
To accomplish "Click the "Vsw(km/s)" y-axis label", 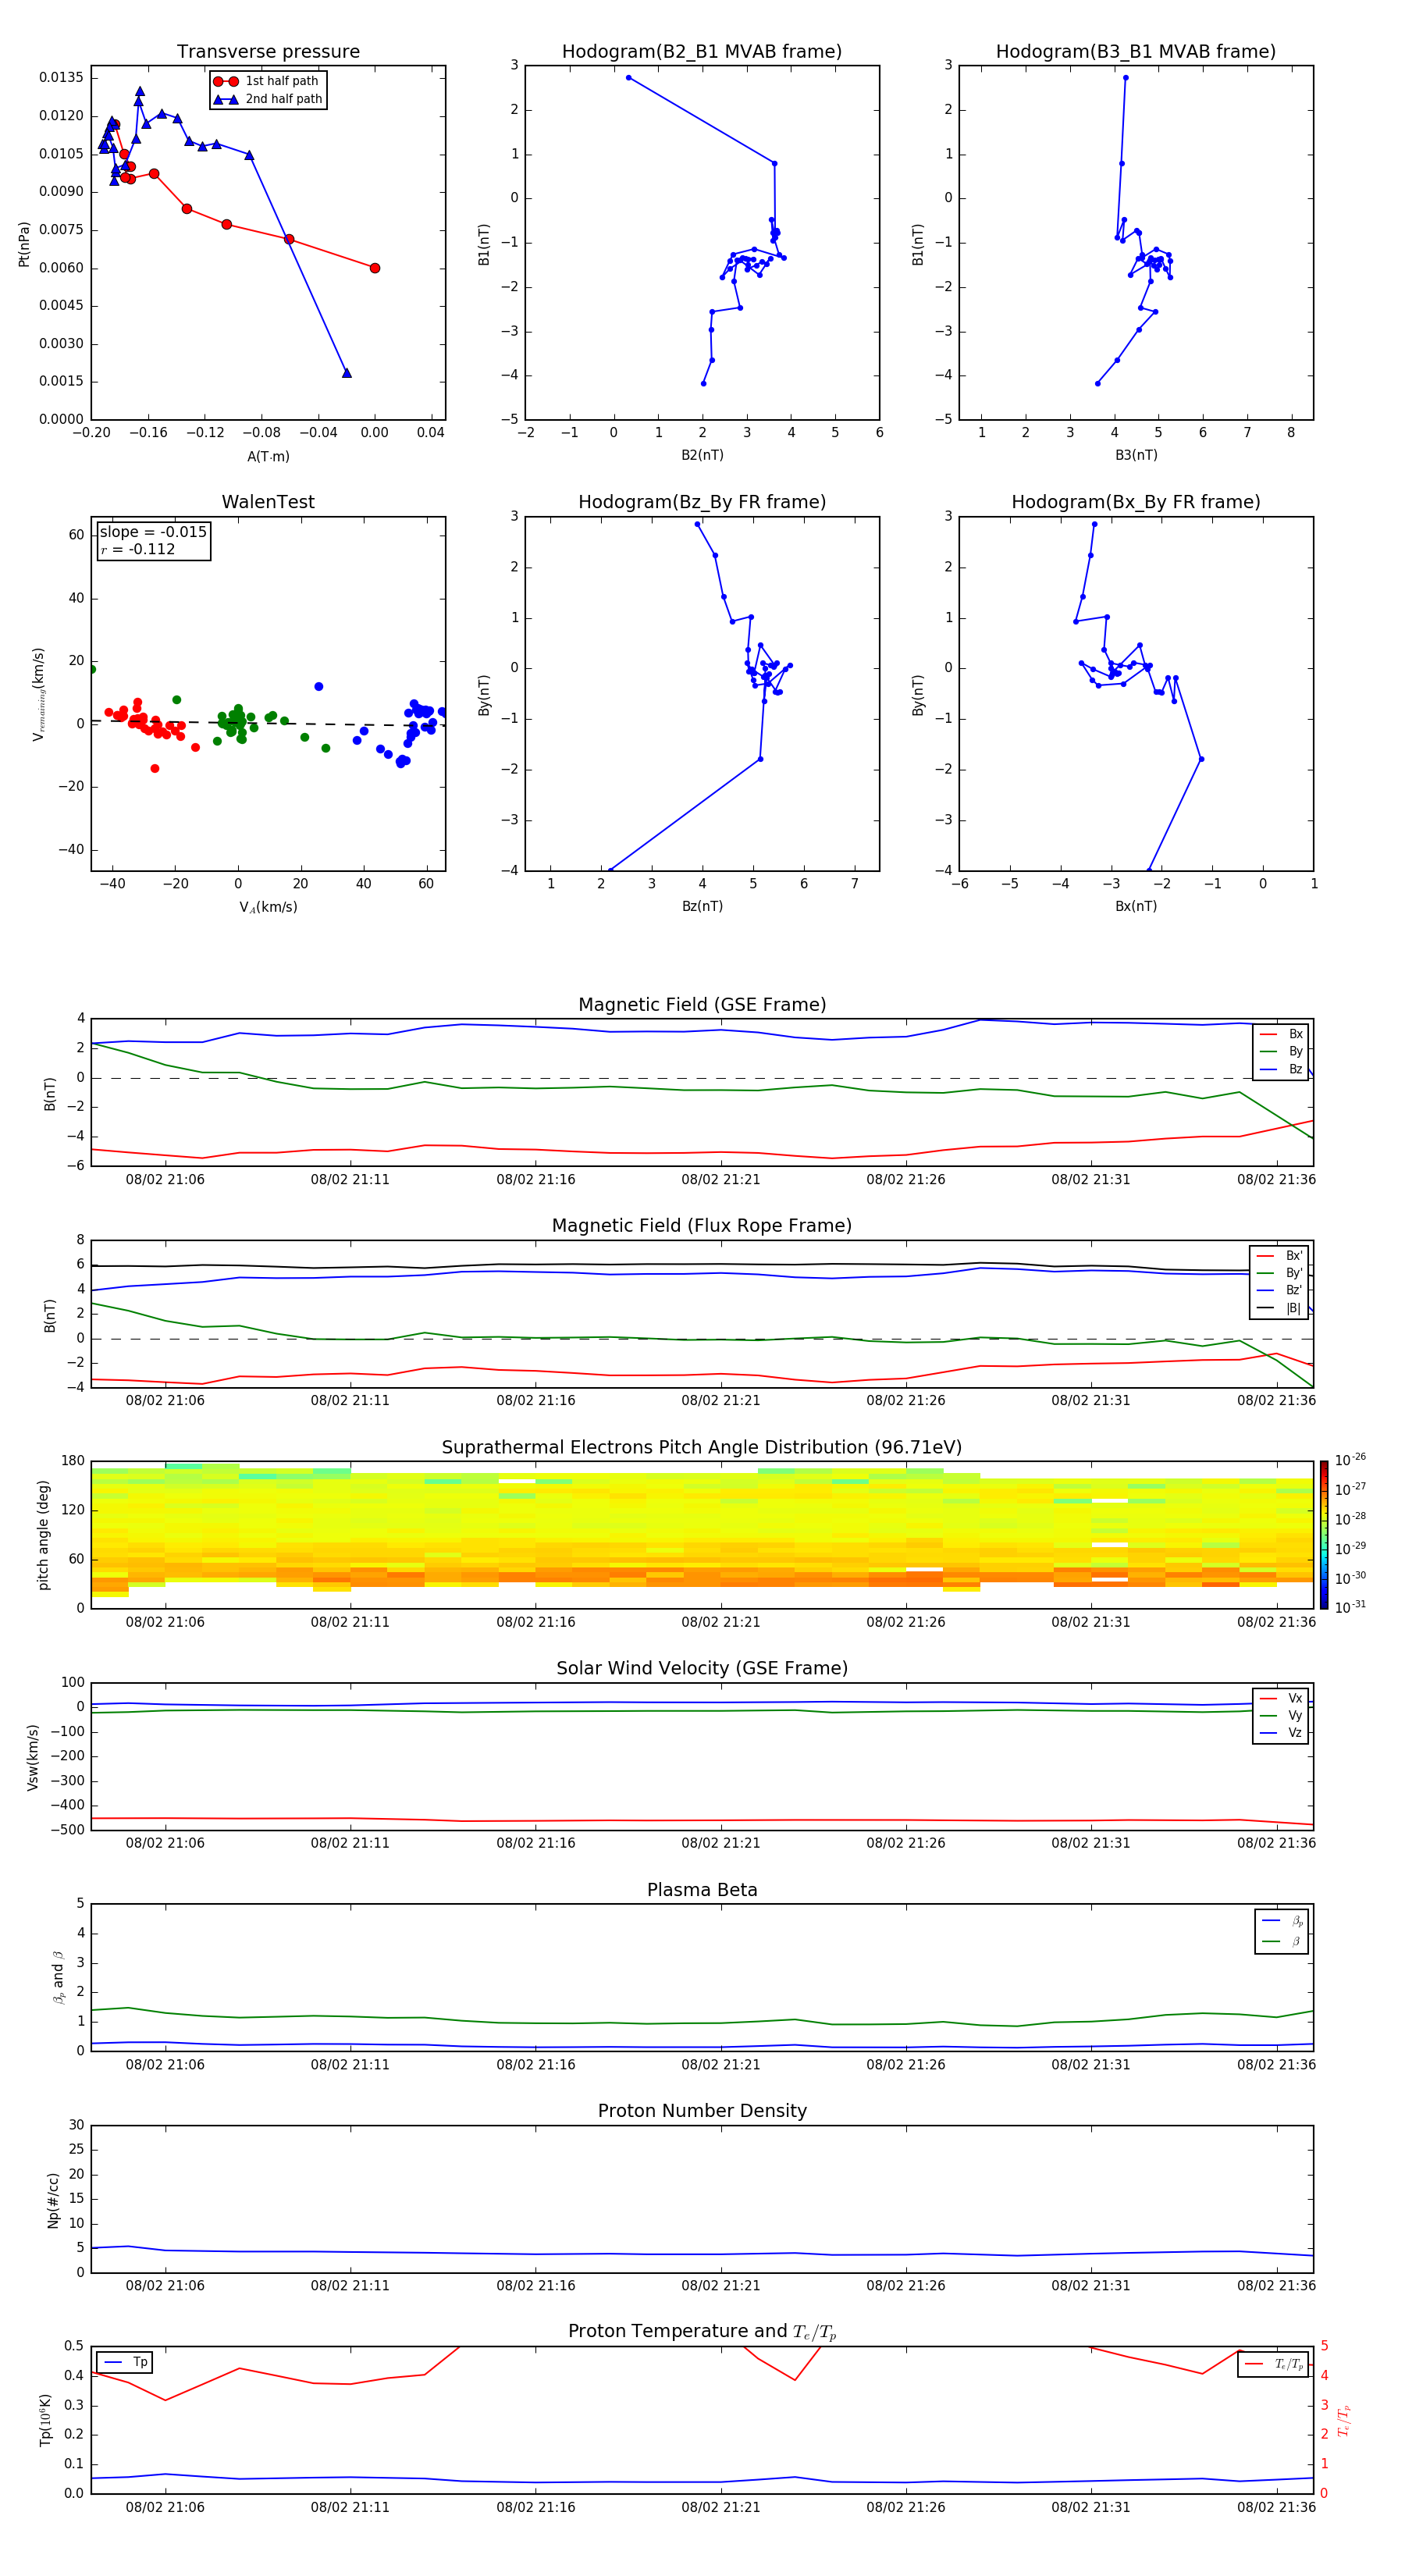I will (33, 1757).
